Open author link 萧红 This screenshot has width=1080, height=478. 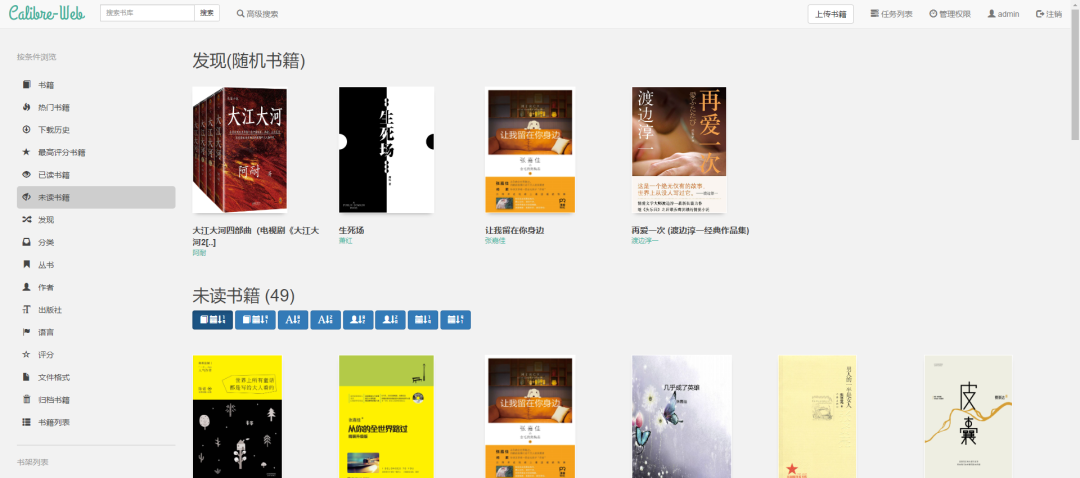click(345, 240)
